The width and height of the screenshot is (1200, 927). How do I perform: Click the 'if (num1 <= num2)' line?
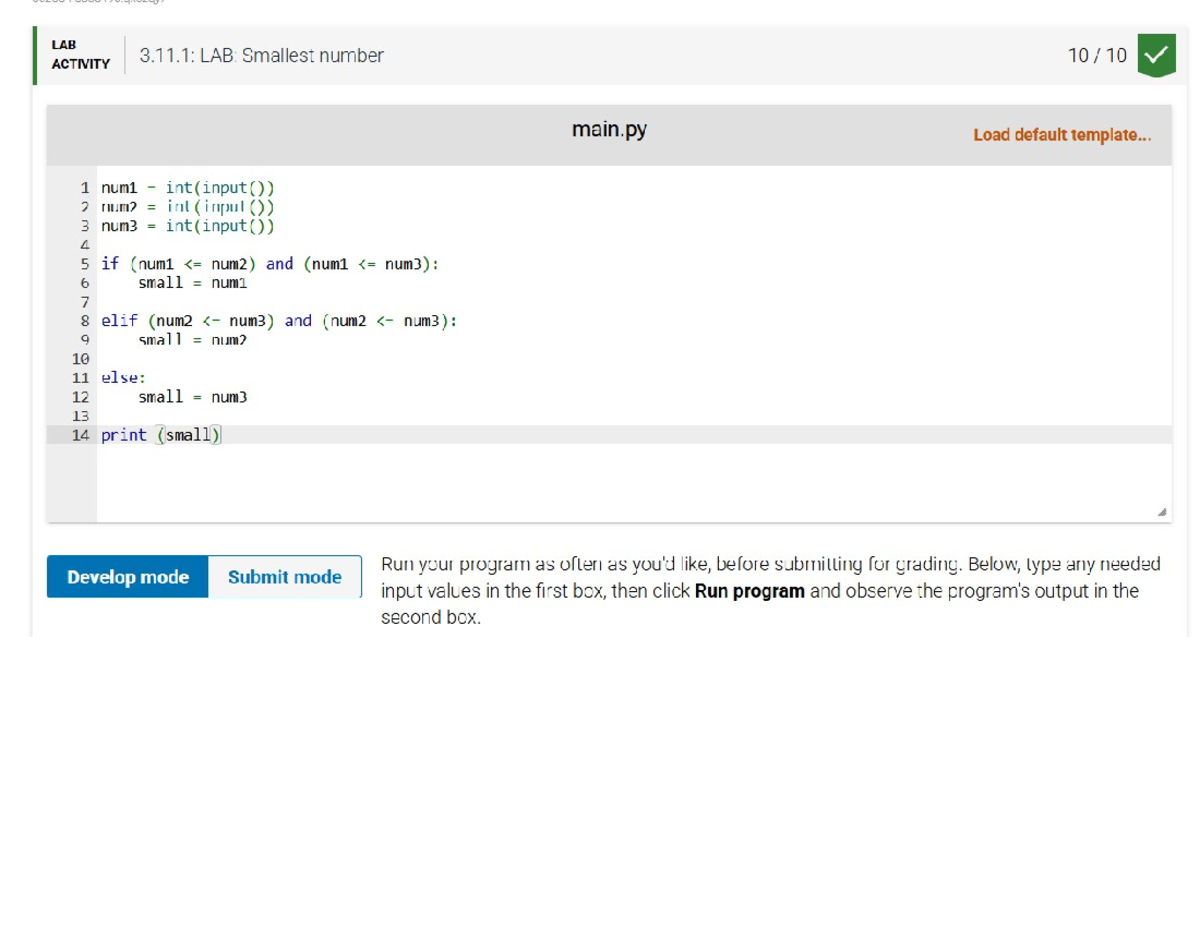pos(270,264)
